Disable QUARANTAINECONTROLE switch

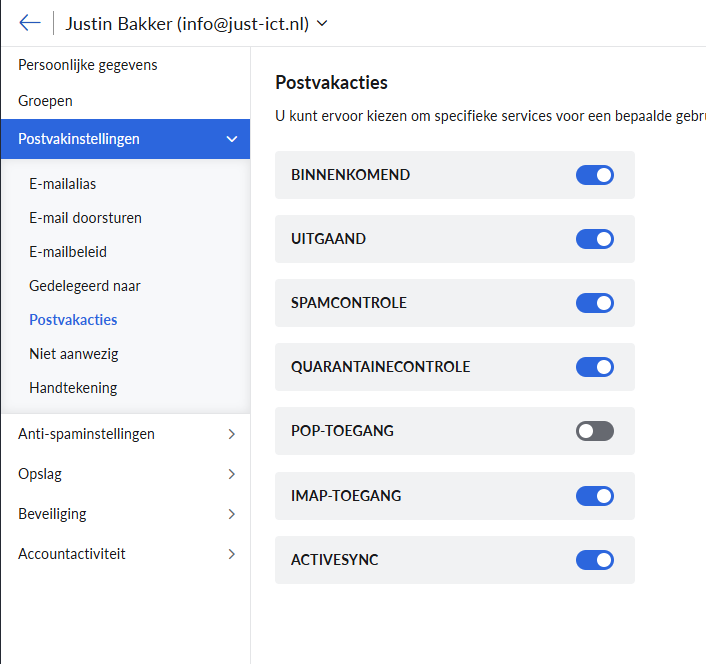pyautogui.click(x=594, y=367)
